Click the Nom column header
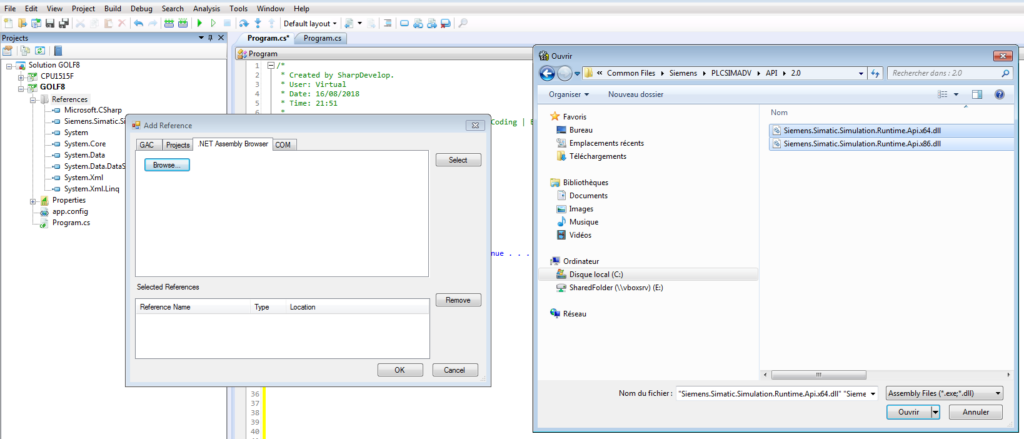 click(778, 112)
